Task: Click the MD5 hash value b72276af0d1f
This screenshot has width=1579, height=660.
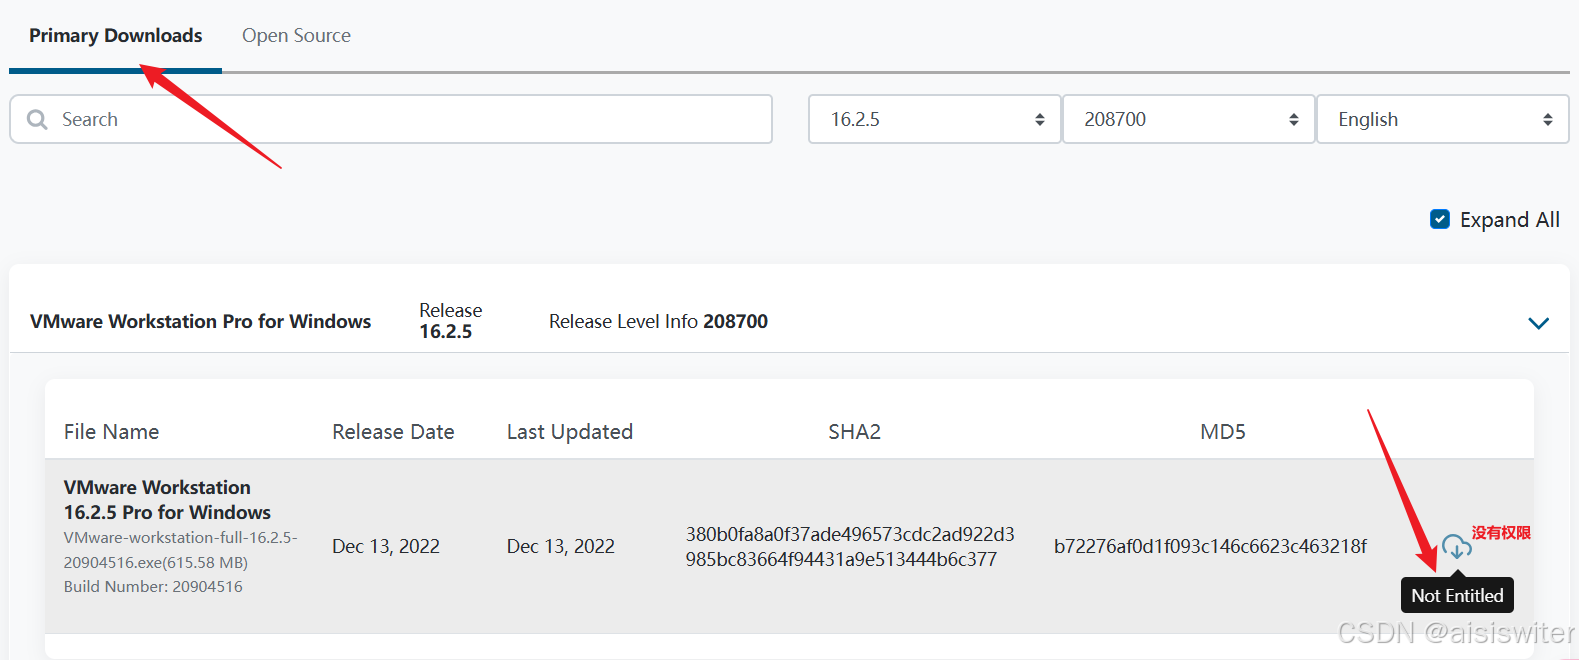Action: point(1210,546)
